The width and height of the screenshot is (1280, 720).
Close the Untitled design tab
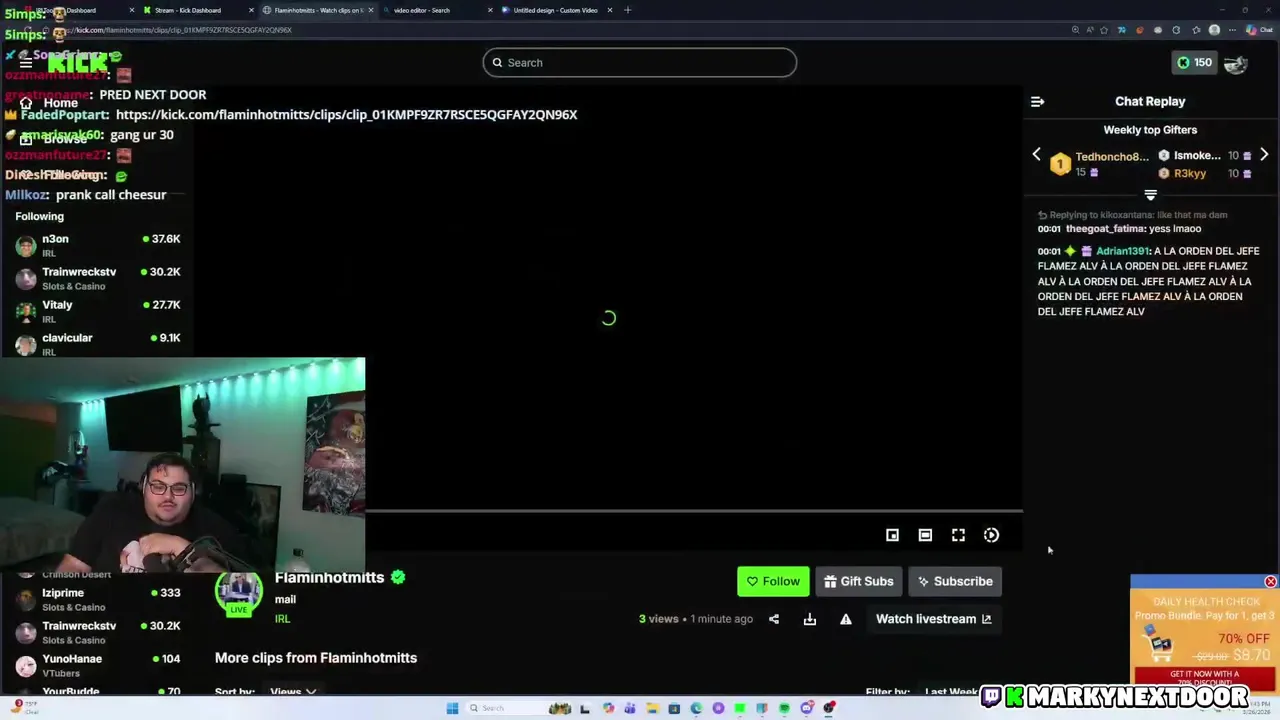tap(610, 10)
